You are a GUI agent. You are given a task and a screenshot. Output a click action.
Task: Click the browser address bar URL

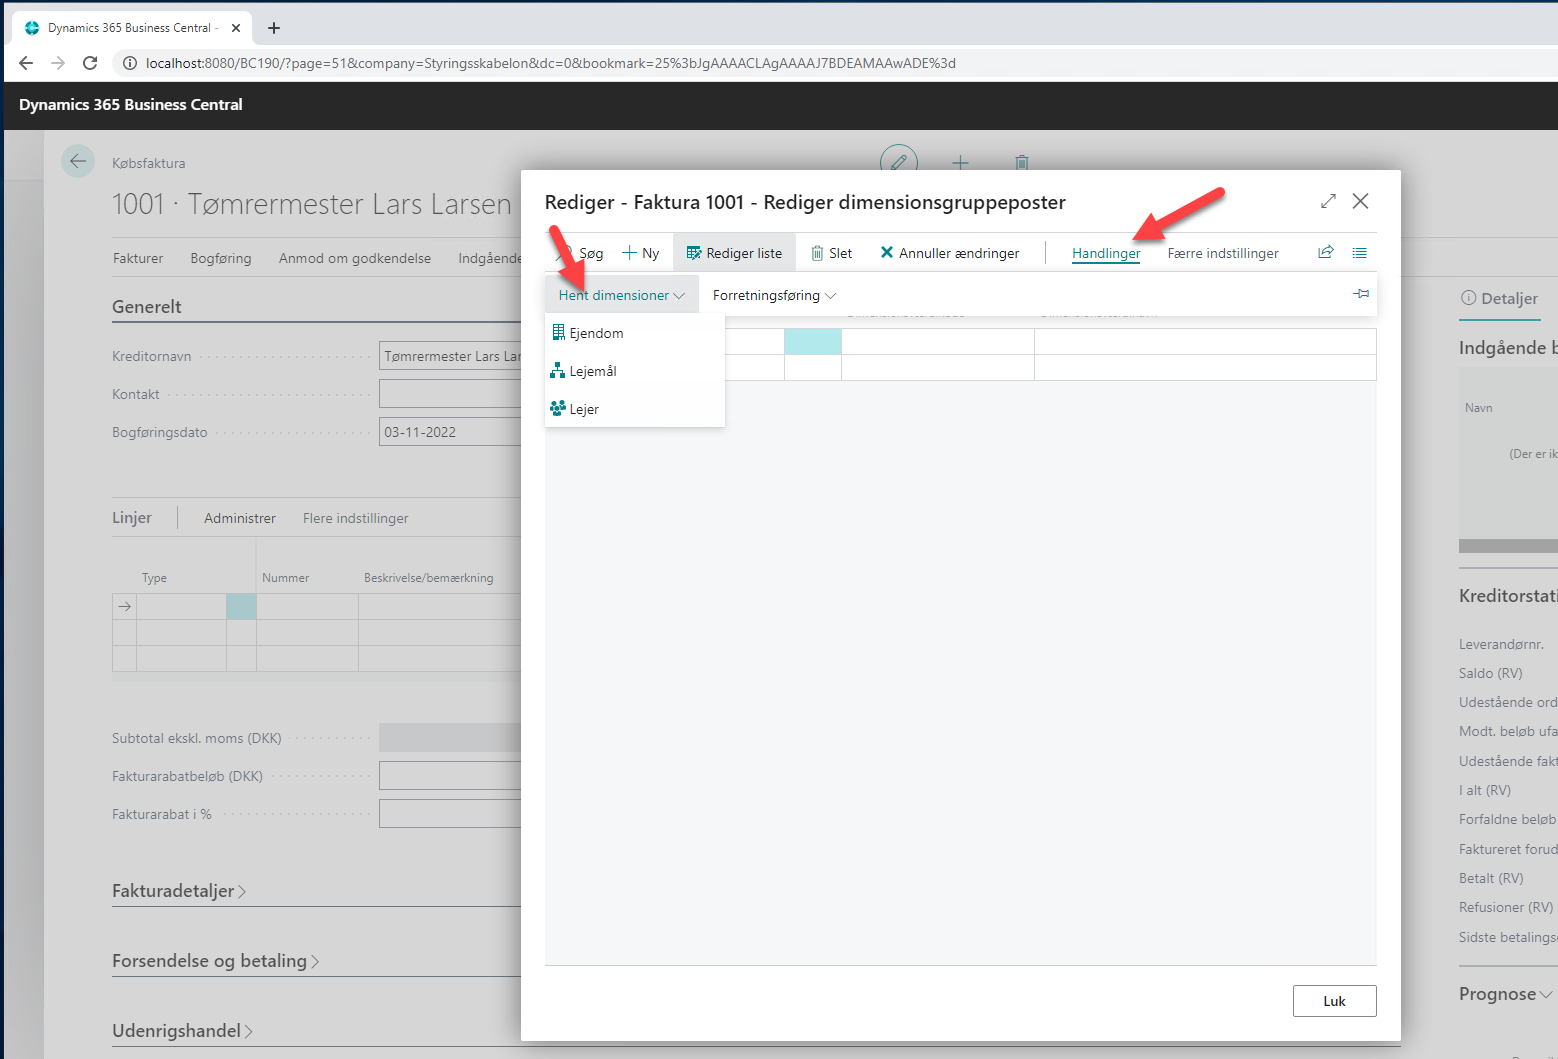(x=551, y=63)
